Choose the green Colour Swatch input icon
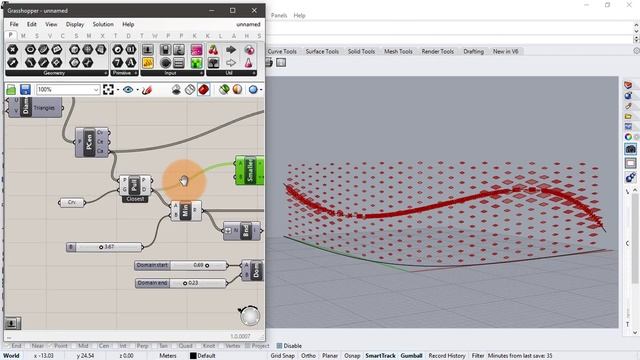This screenshot has width=640, height=360. pyautogui.click(x=196, y=63)
